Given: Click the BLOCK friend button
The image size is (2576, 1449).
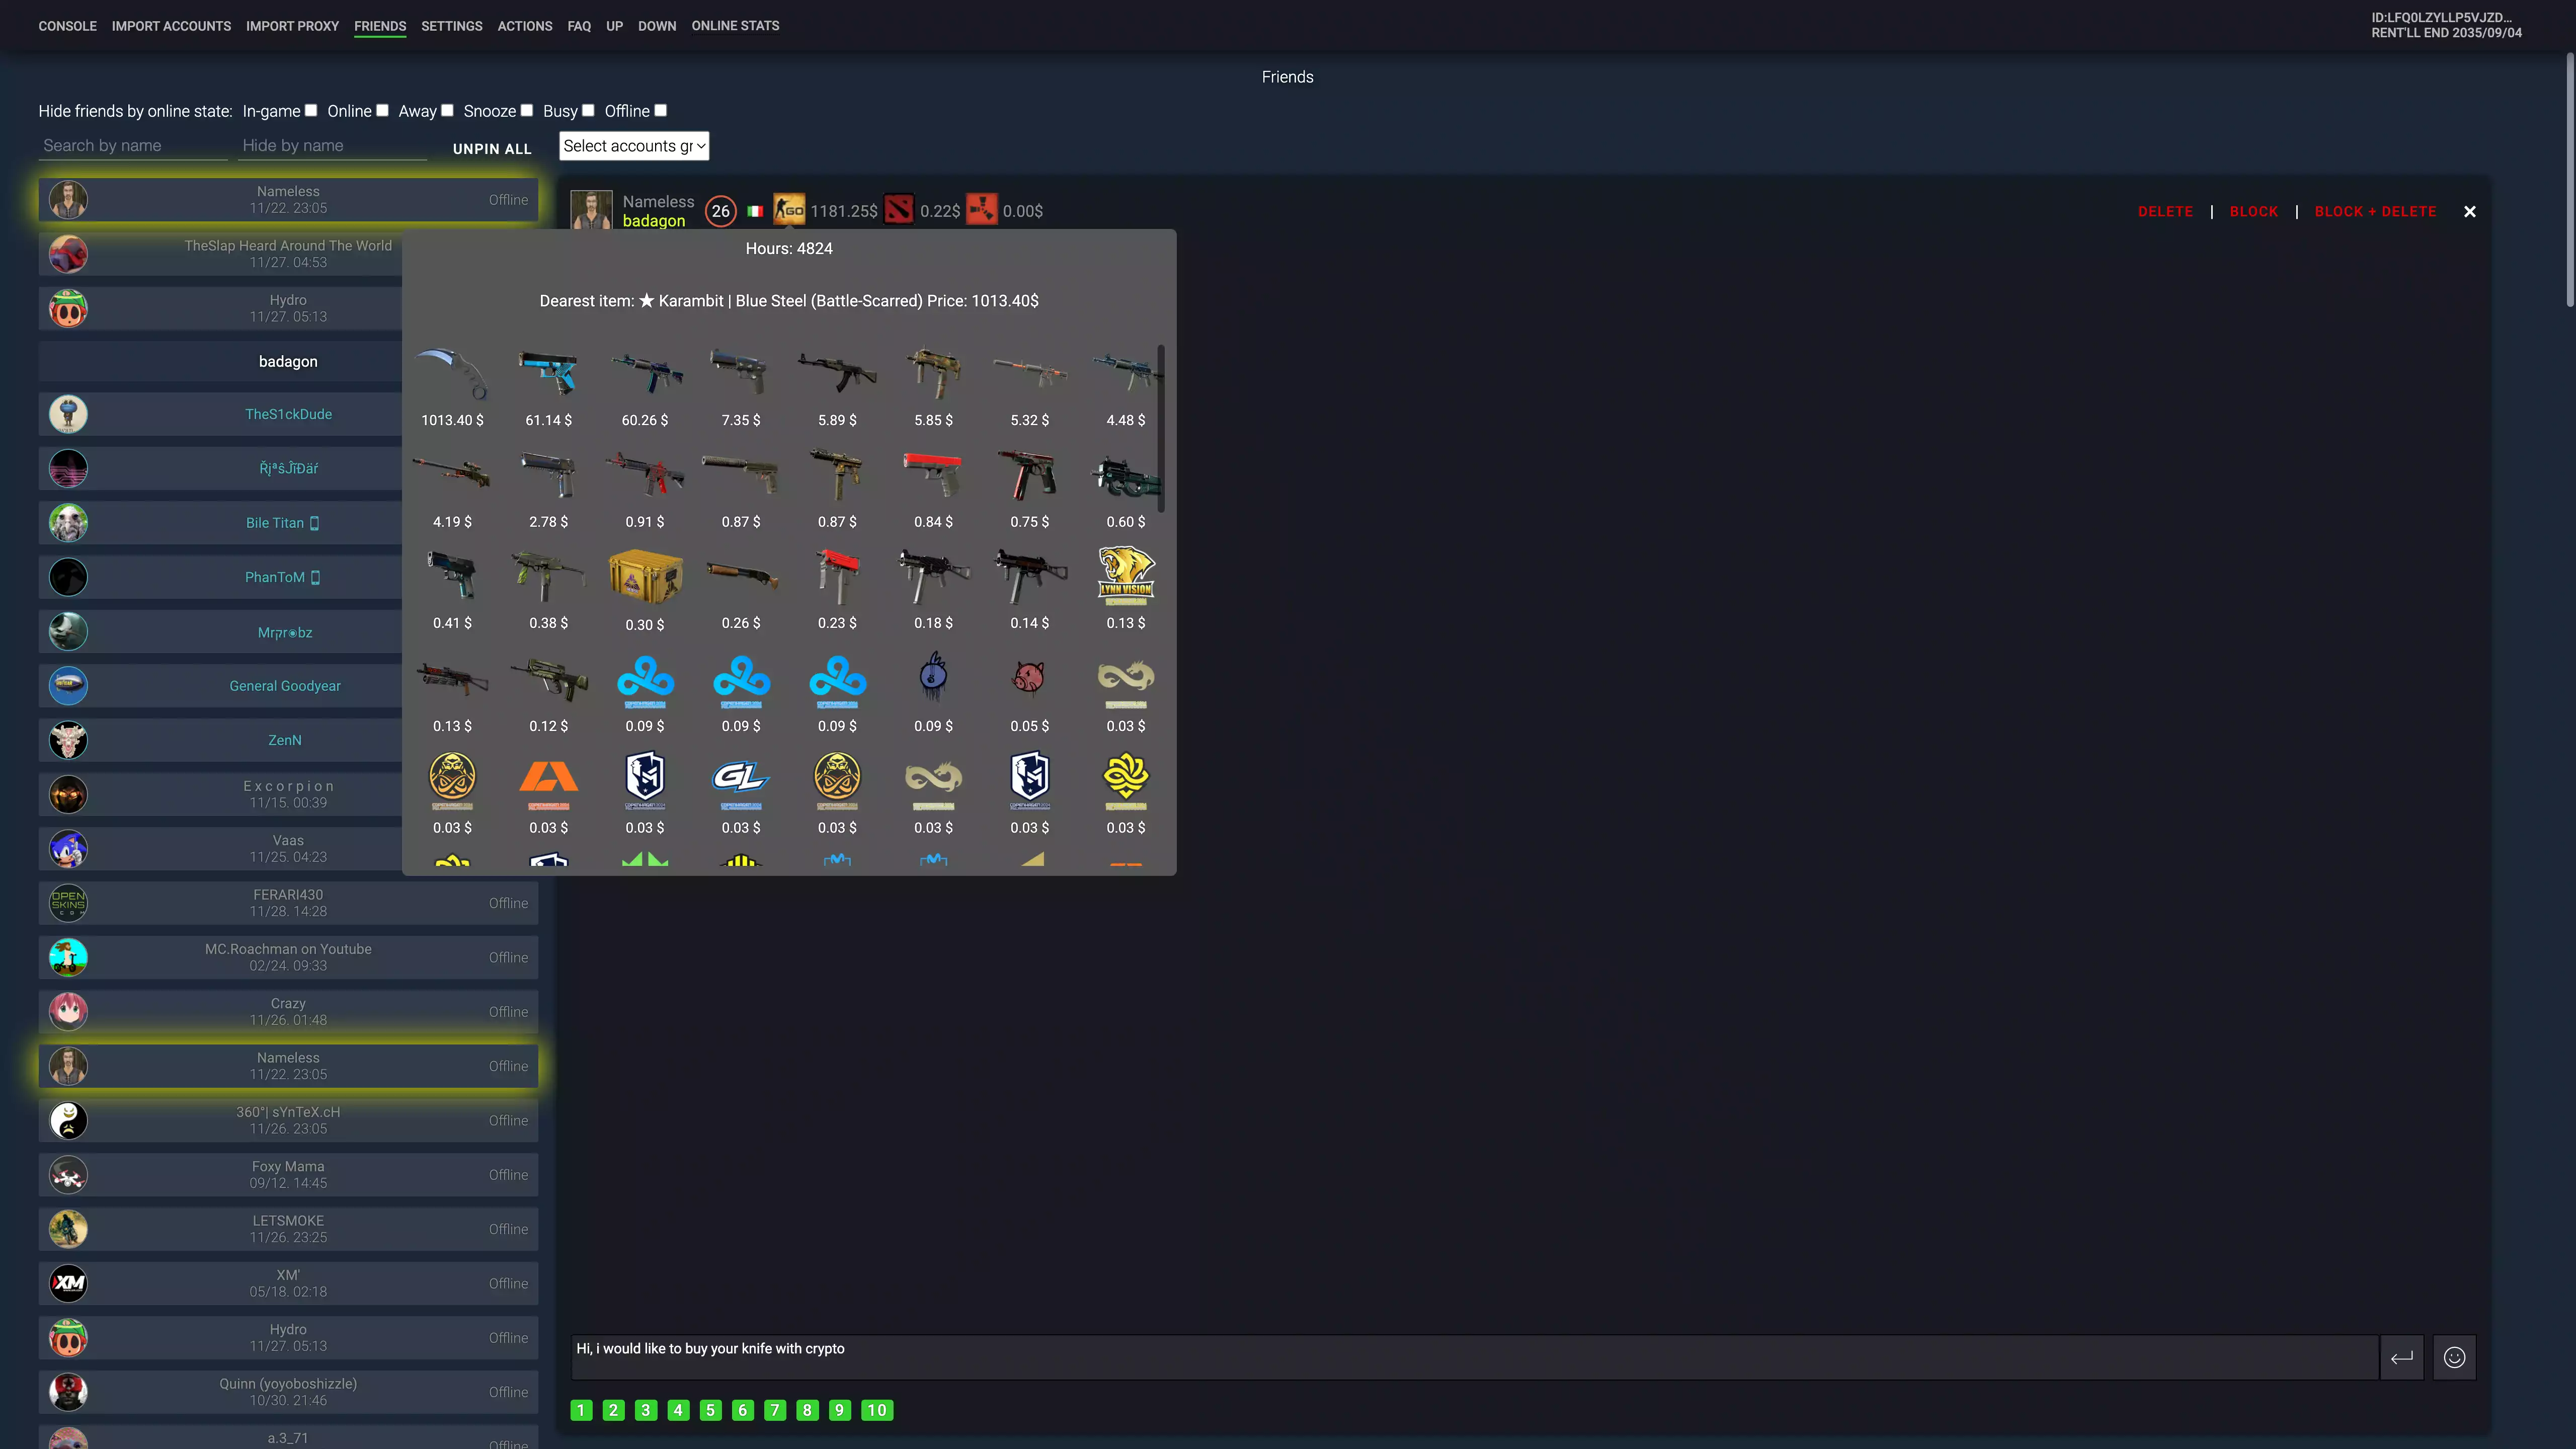Looking at the screenshot, I should pos(2254,211).
